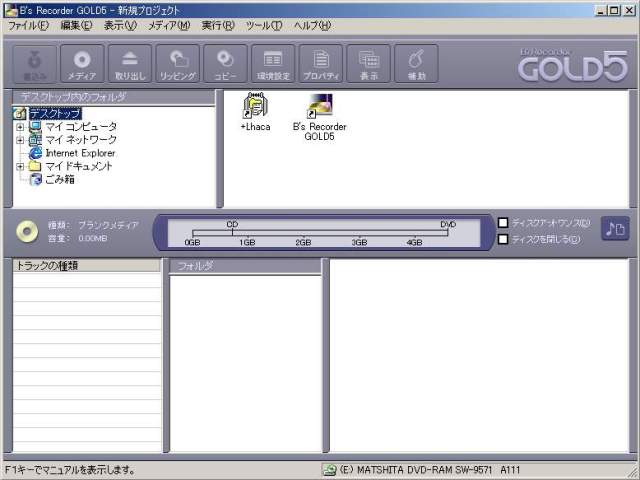
Task: Click the 表示 view toolbar button
Action: coord(369,64)
